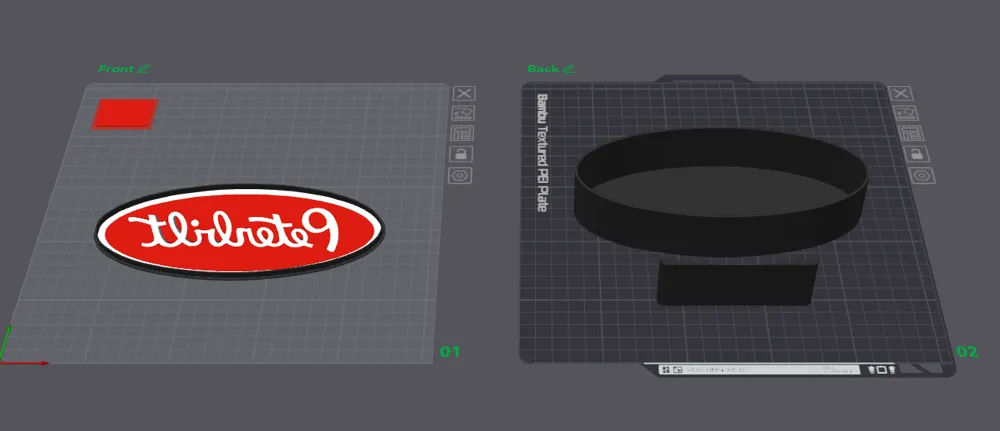
Task: Remove Front plate with its X icon
Action: click(464, 94)
